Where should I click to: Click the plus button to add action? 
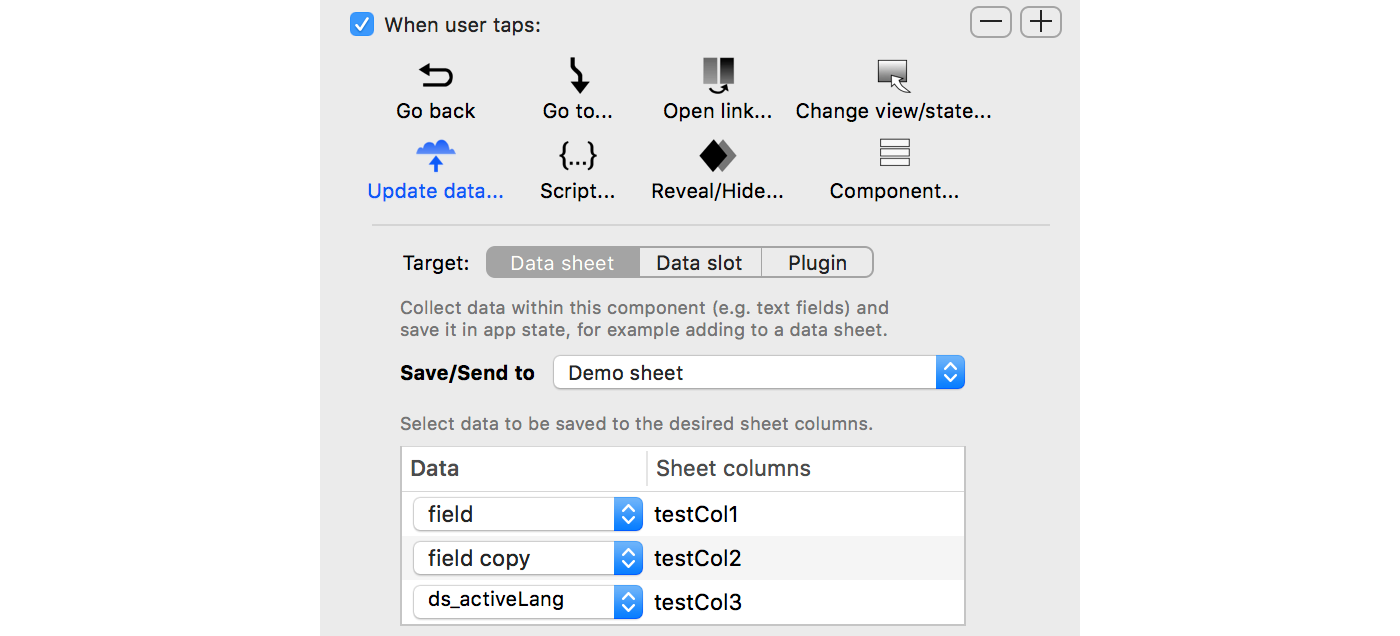(x=1041, y=22)
